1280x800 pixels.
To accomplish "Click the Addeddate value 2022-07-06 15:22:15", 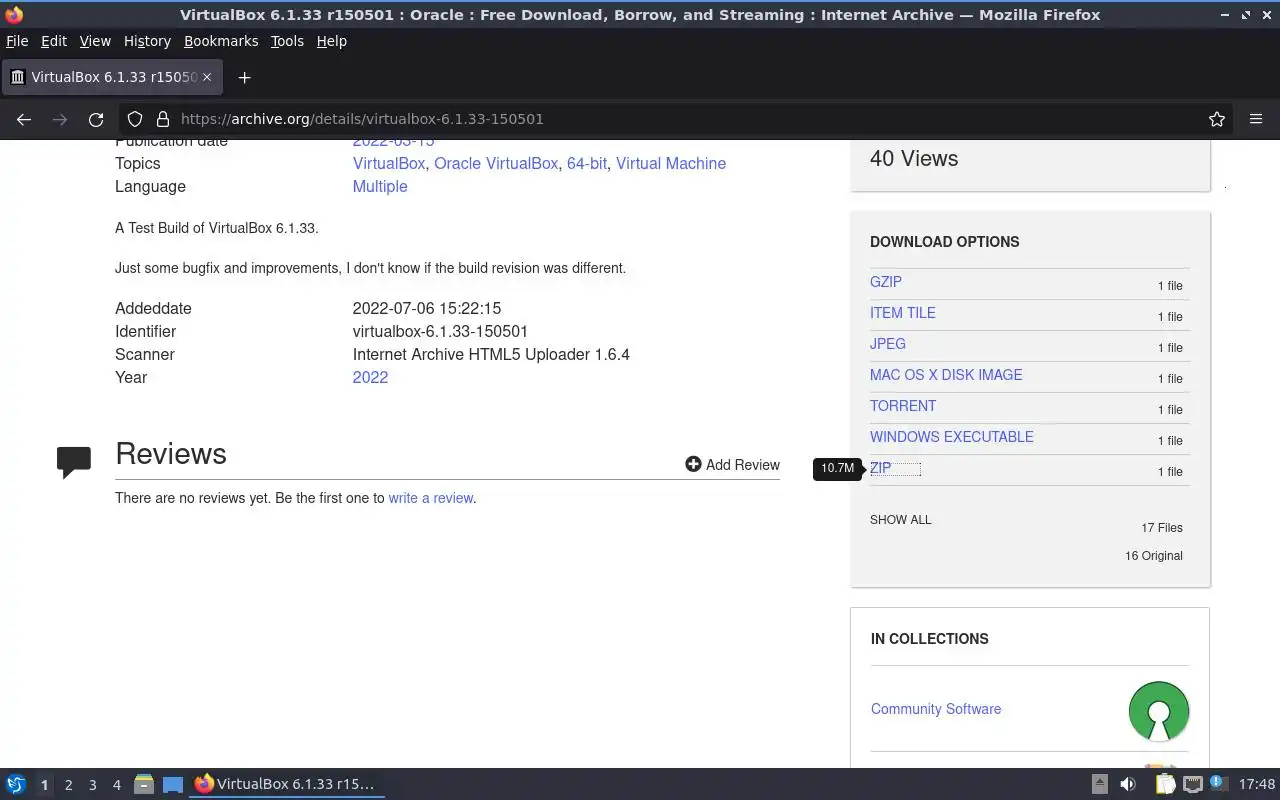I will pos(427,308).
